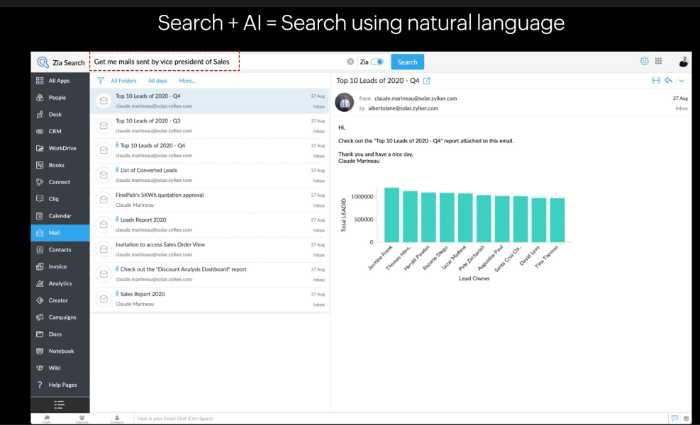700x425 pixels.
Task: Click the first bar in the leads chart
Action: (392, 215)
